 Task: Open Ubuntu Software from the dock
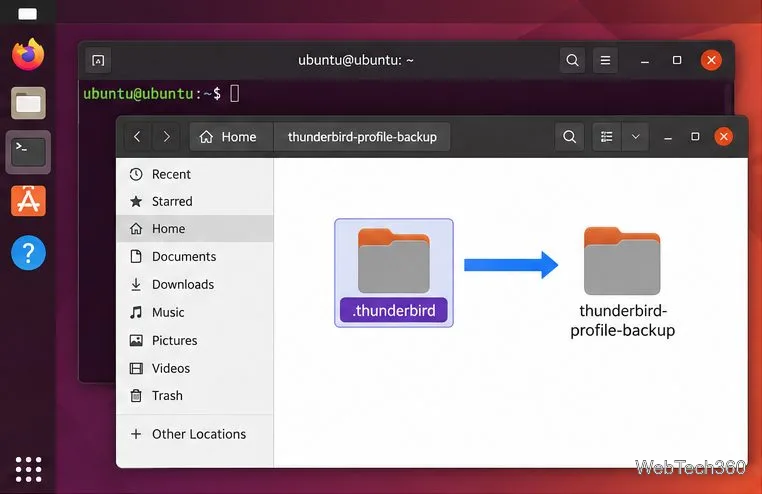point(28,201)
